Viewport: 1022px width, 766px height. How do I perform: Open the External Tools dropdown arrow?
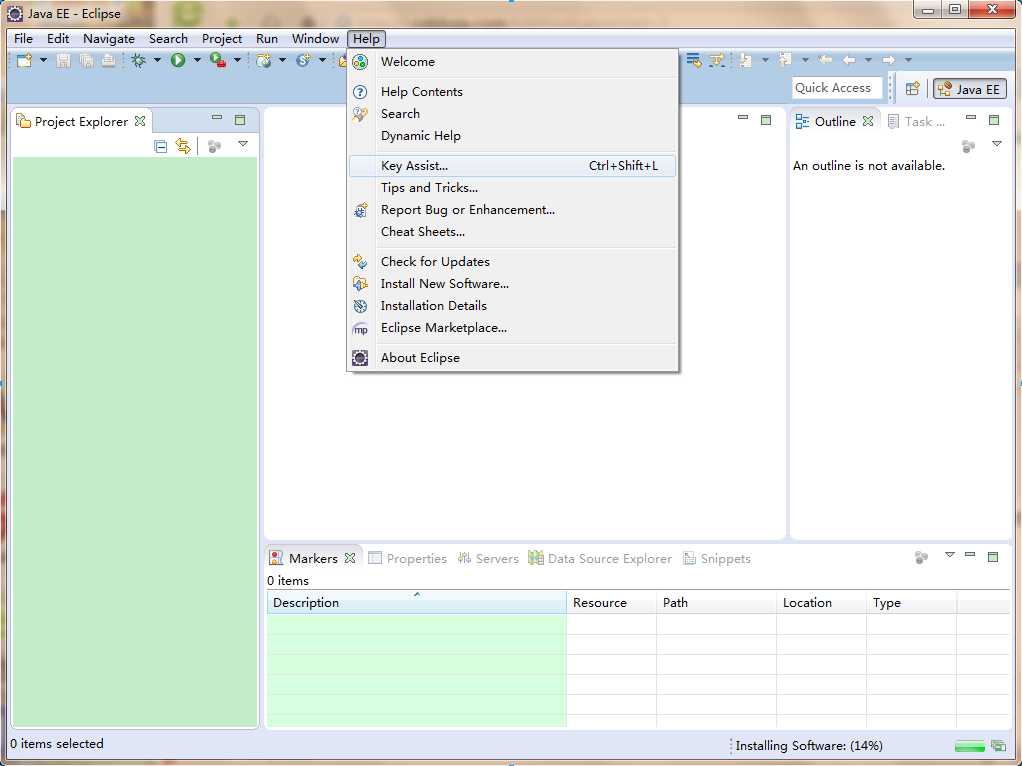coord(237,60)
